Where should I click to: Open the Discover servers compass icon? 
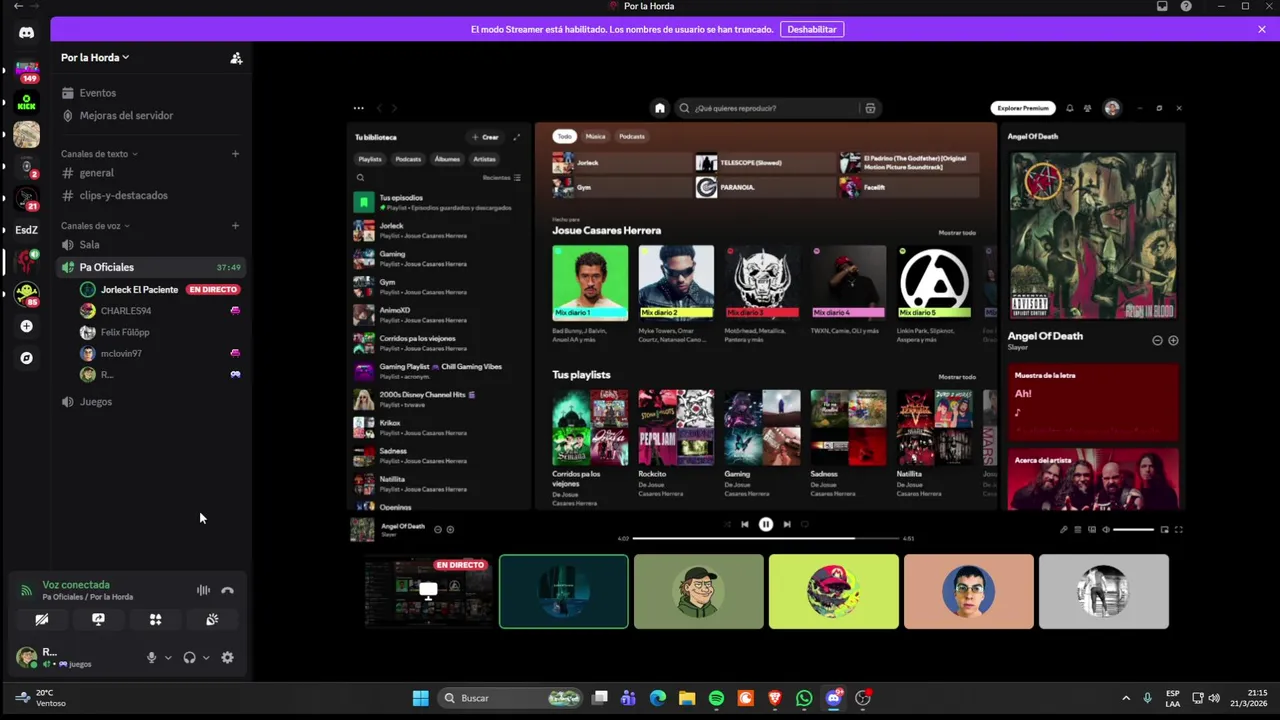[26, 358]
